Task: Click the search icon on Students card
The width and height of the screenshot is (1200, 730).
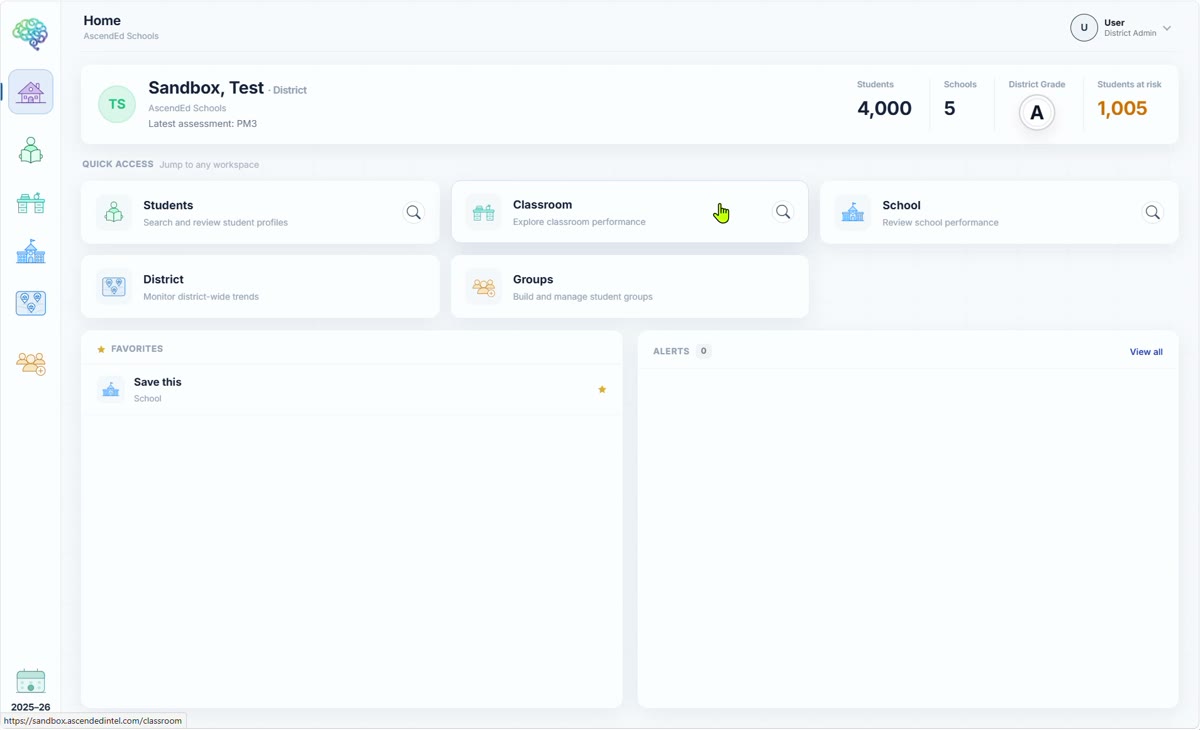Action: point(414,212)
